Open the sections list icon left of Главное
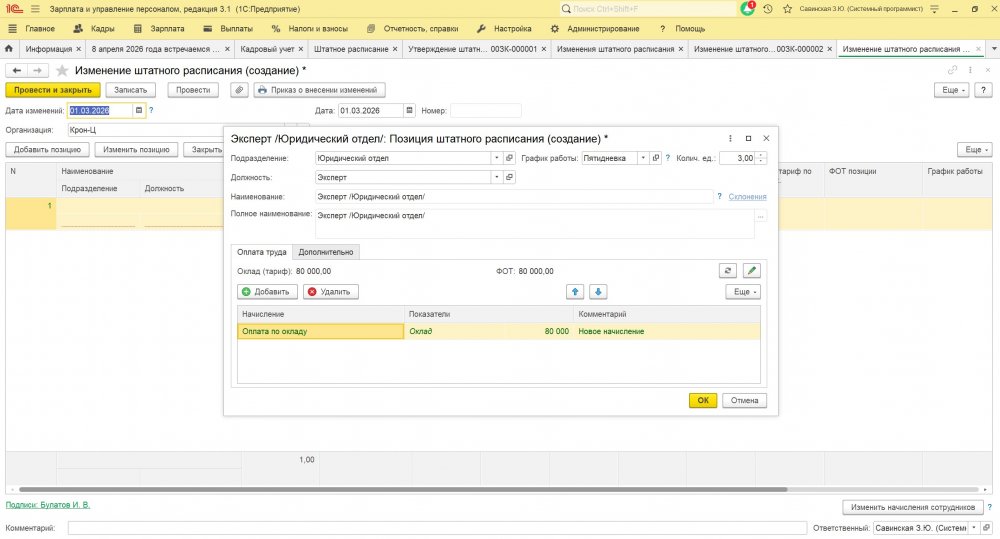Image resolution: width=1000 pixels, height=539 pixels. coord(12,29)
